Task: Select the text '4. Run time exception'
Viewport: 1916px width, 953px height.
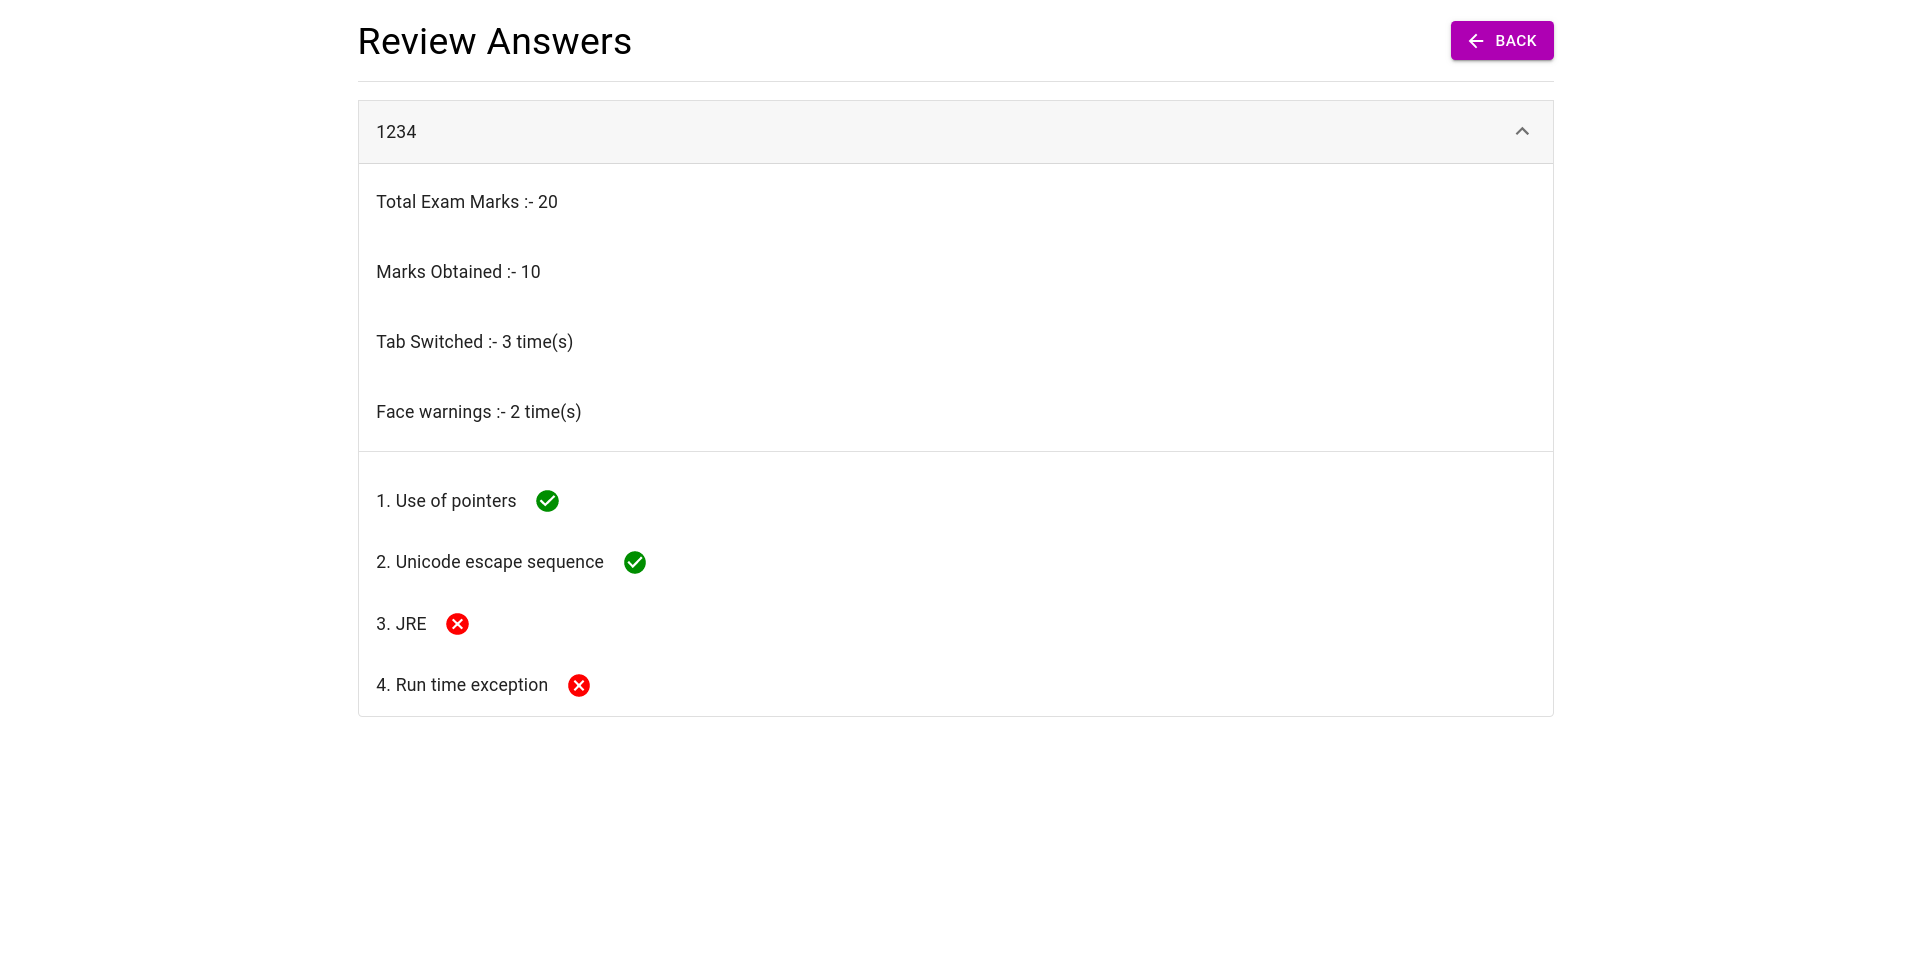Action: [x=462, y=685]
